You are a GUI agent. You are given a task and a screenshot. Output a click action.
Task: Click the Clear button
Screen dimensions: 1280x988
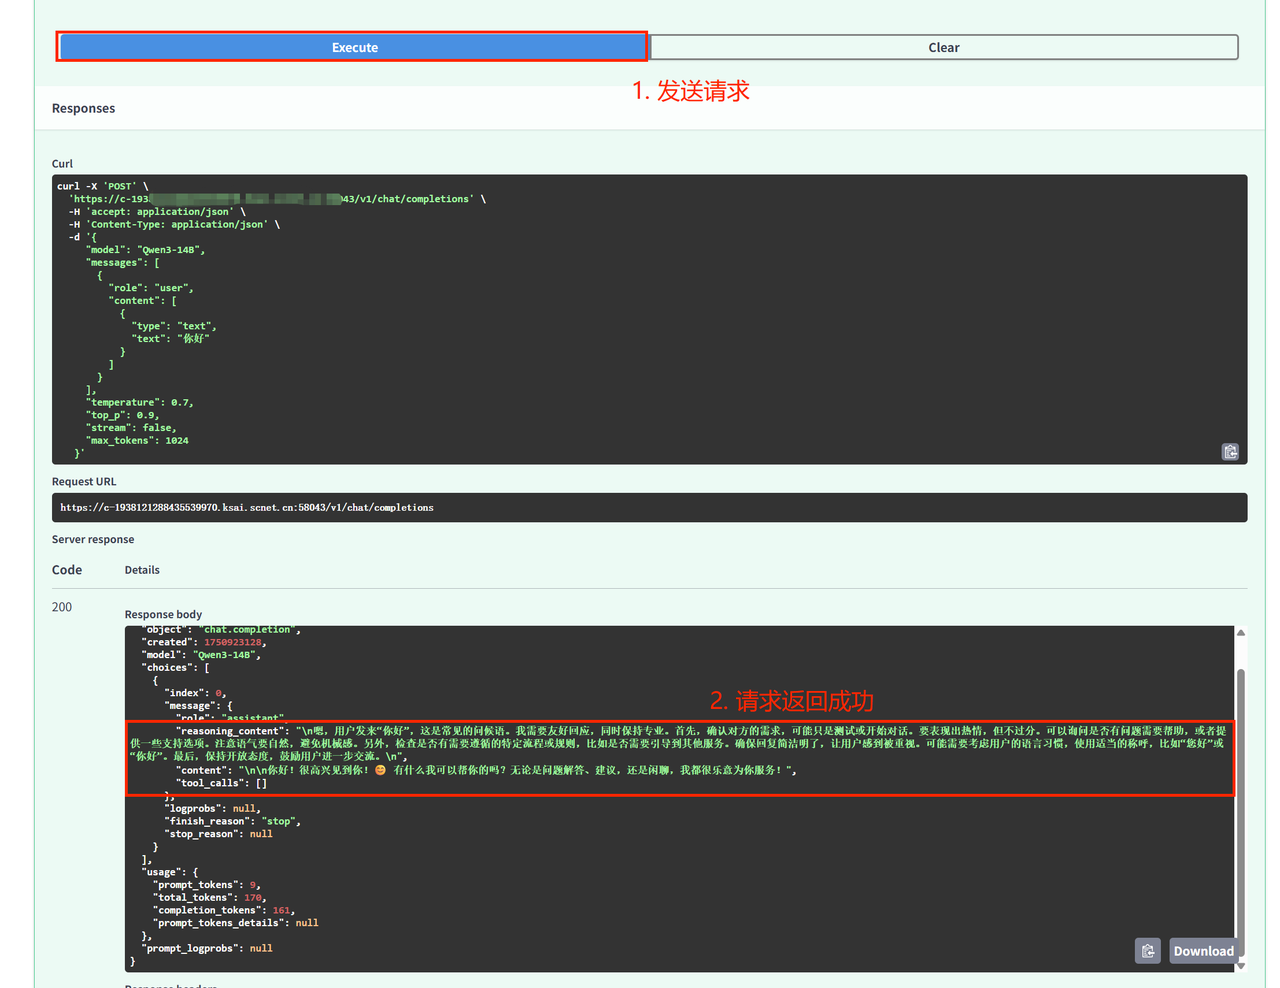944,47
